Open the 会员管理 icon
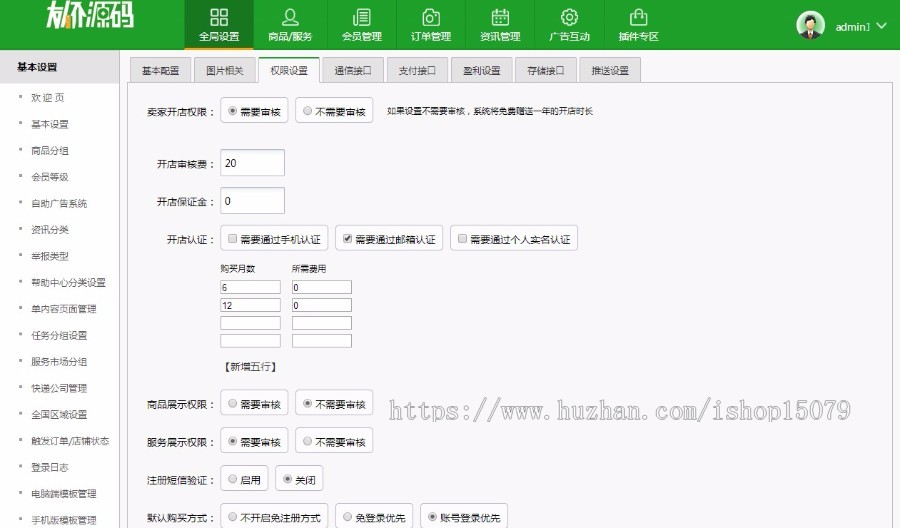Image resolution: width=900 pixels, height=528 pixels. (x=361, y=17)
